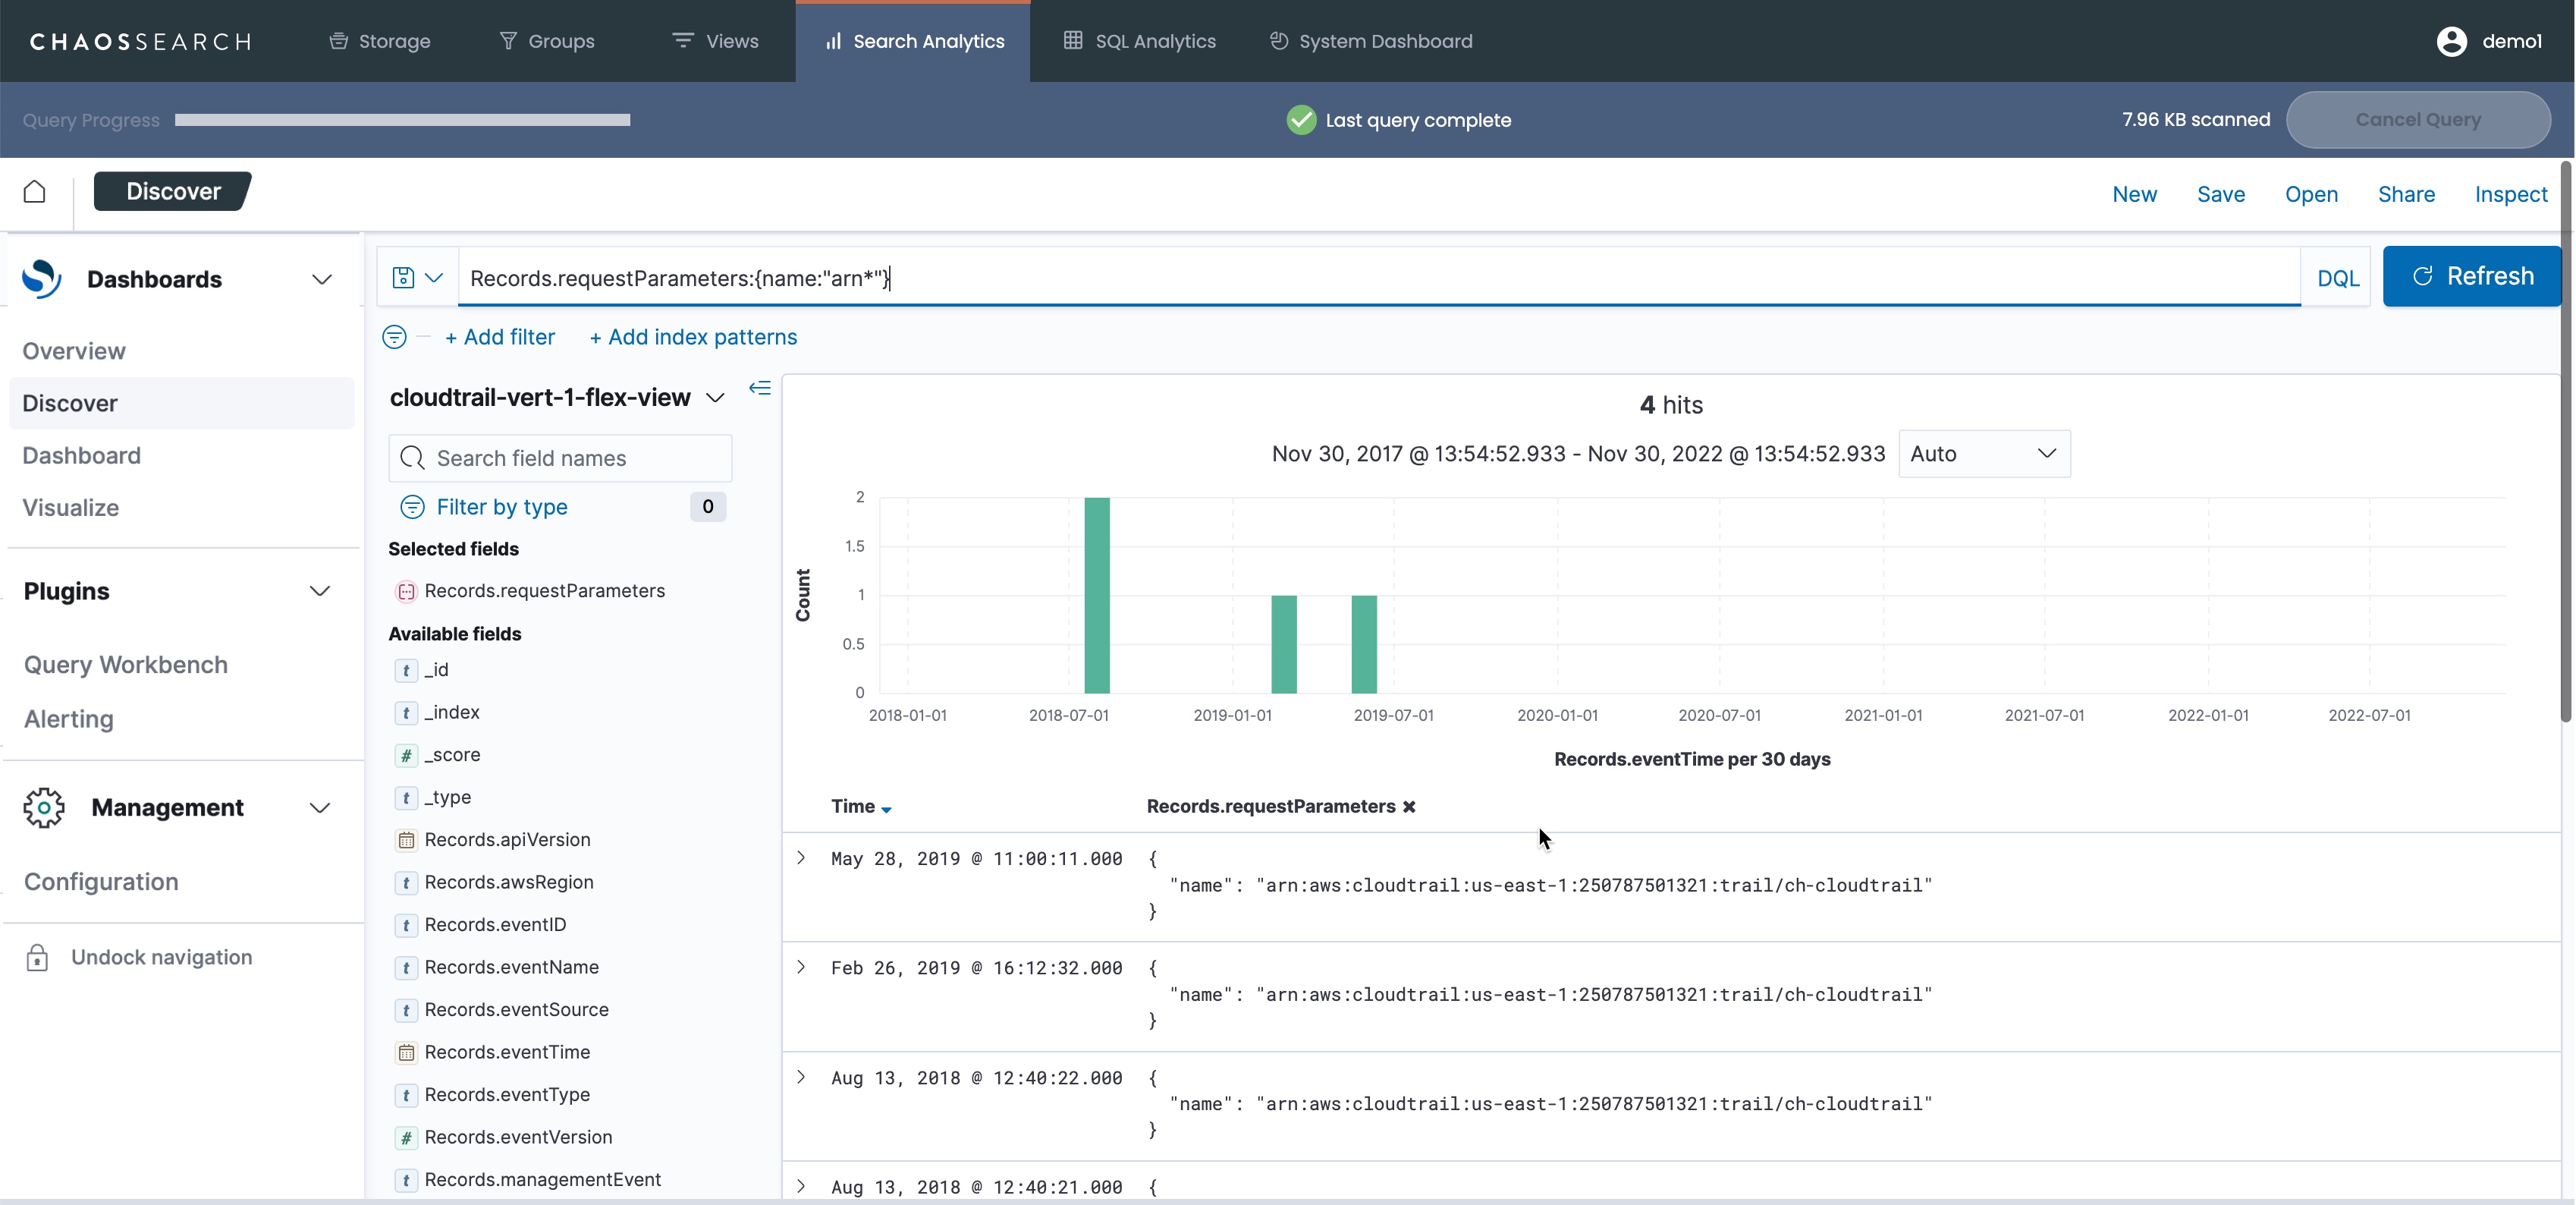
Task: Open the Auto interval dropdown
Action: (x=1983, y=454)
